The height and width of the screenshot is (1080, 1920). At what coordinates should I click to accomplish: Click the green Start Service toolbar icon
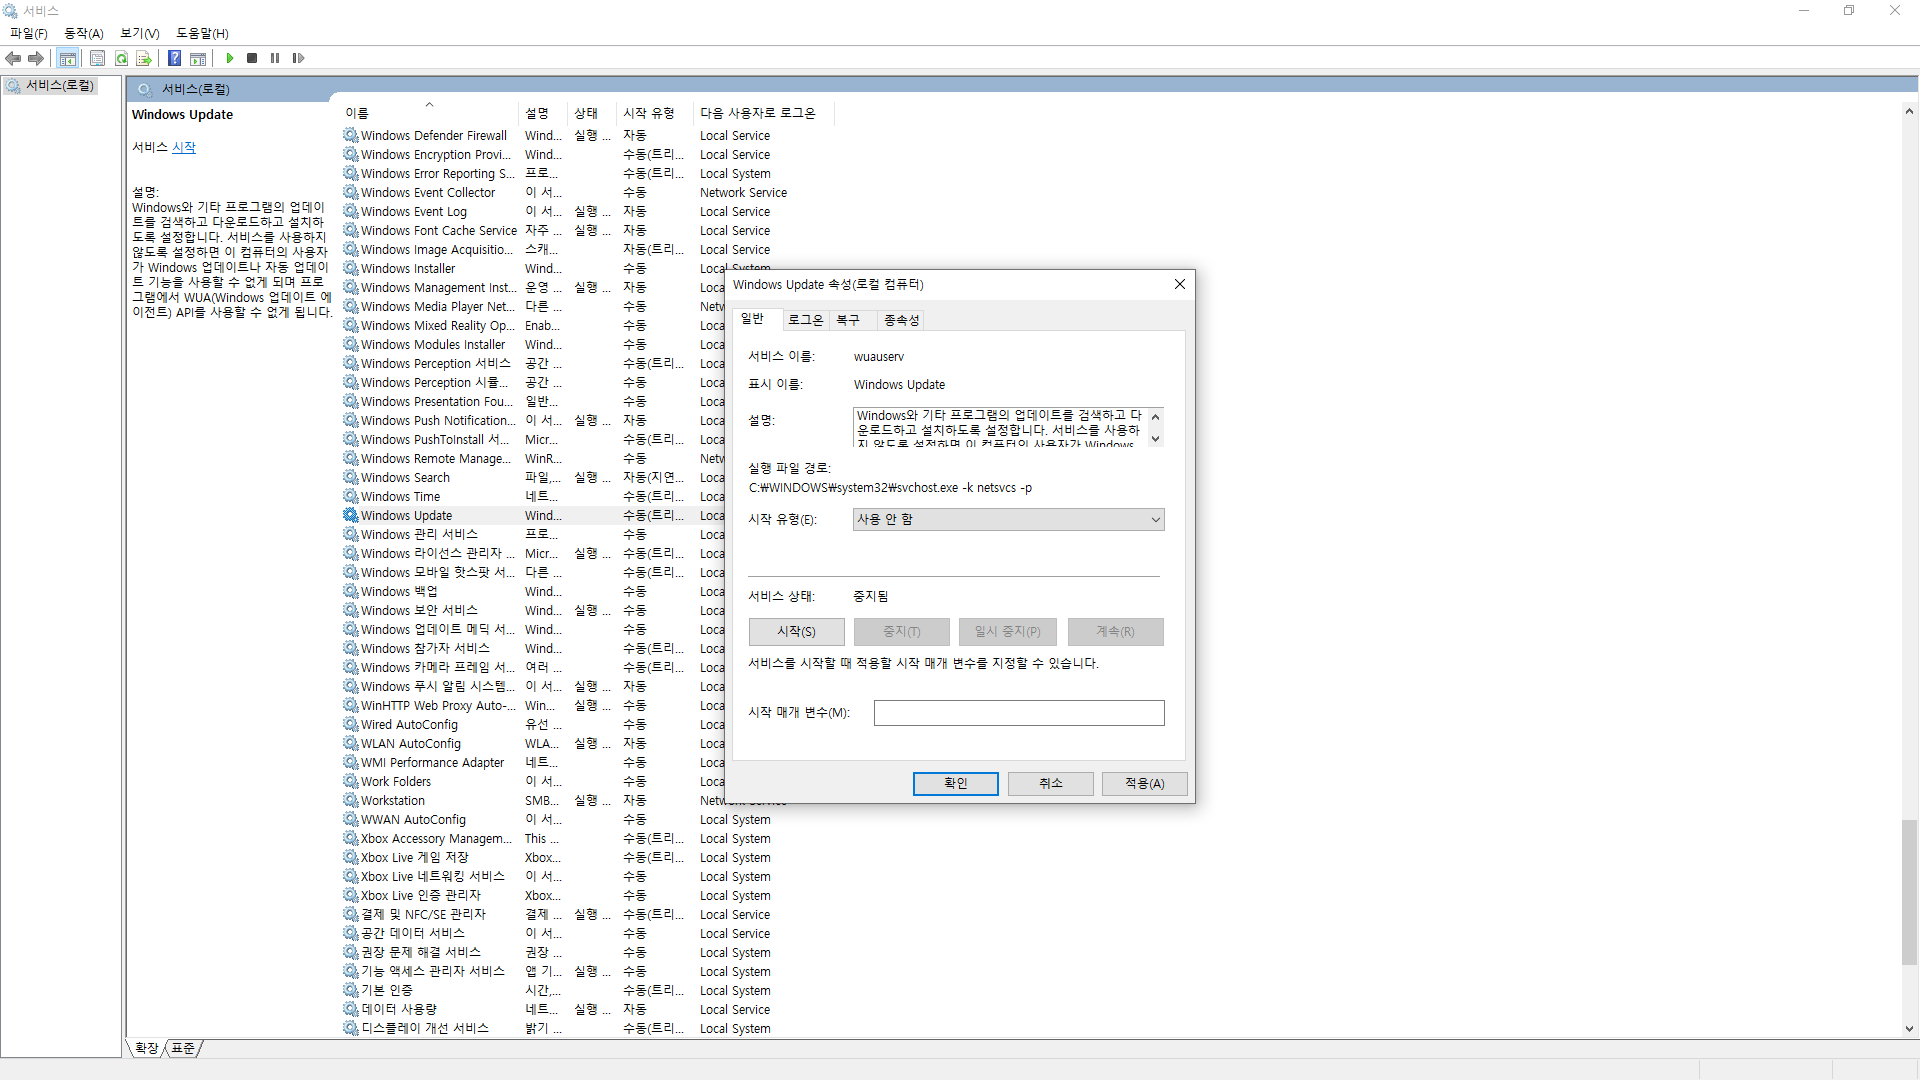[230, 58]
